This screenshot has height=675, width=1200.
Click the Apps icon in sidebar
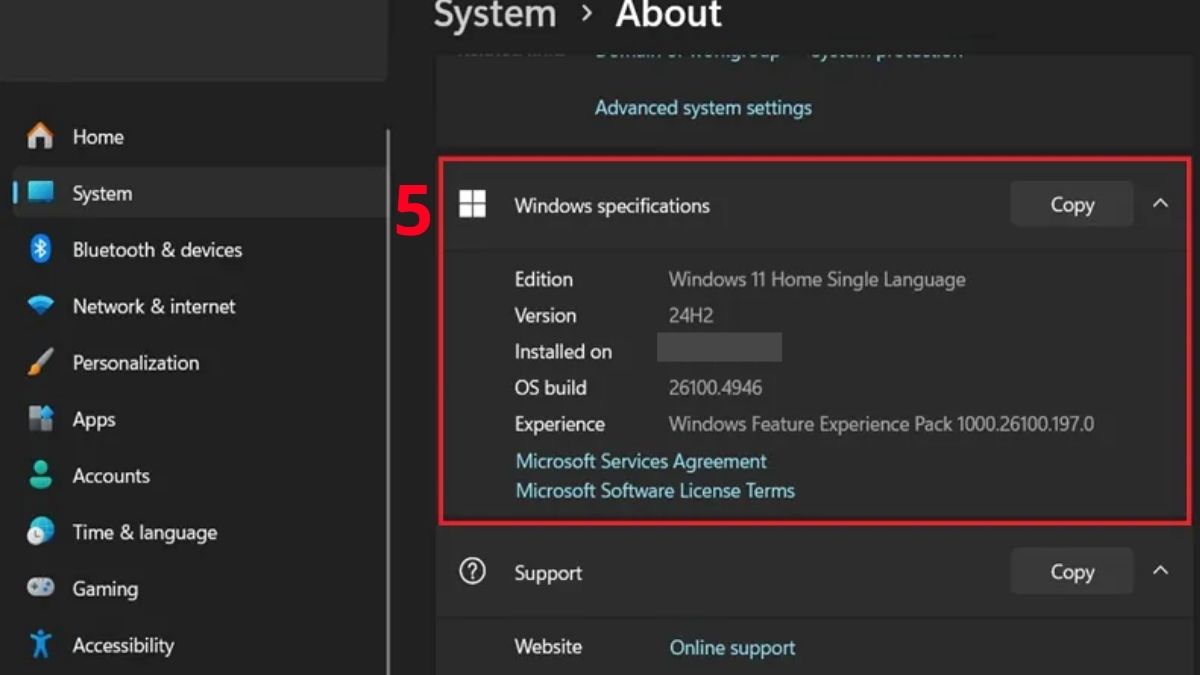click(40, 419)
